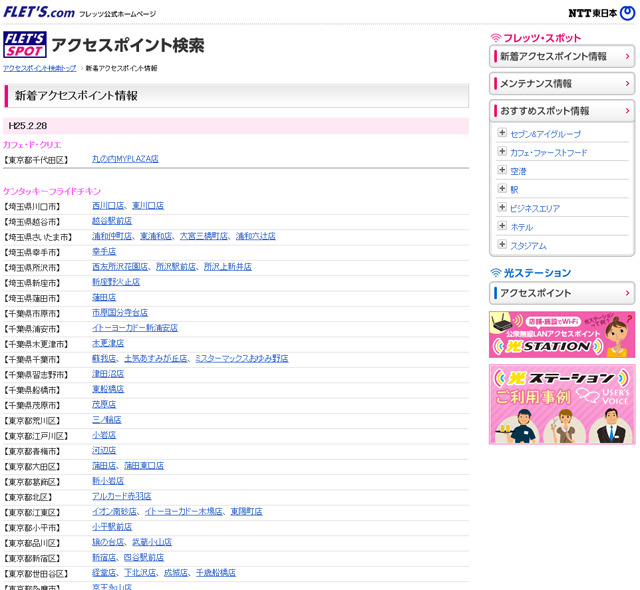Open 新小岩店 link

108,481
